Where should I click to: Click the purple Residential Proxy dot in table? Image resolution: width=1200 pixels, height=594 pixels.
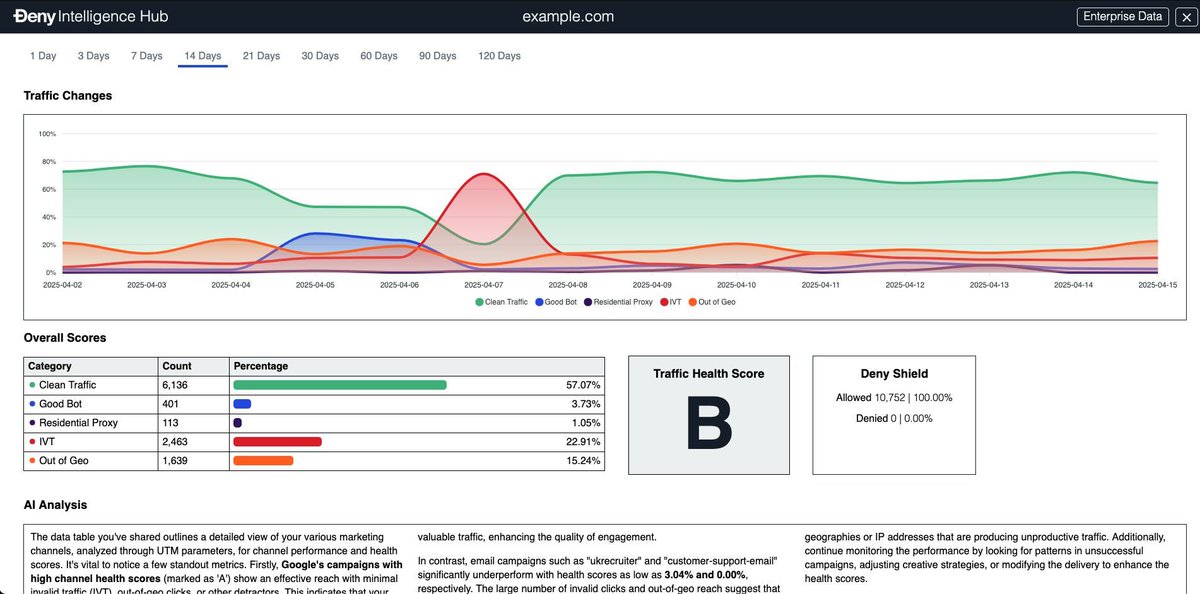[32, 422]
